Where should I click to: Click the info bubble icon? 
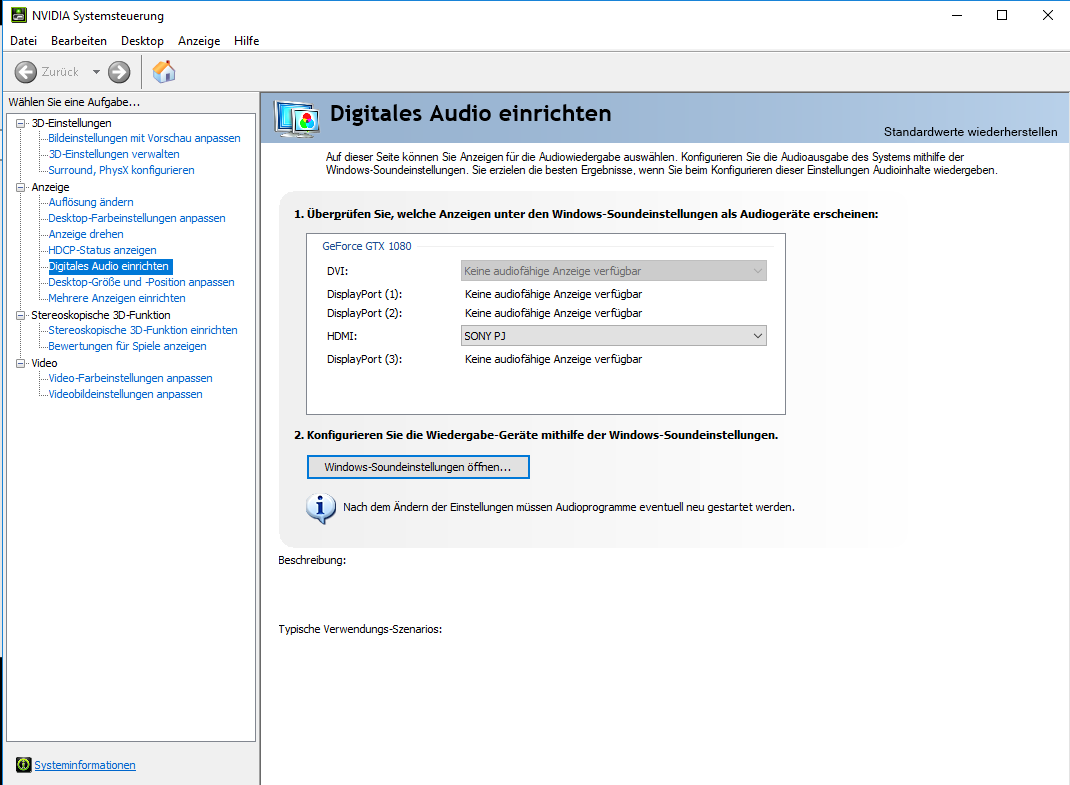tap(321, 509)
